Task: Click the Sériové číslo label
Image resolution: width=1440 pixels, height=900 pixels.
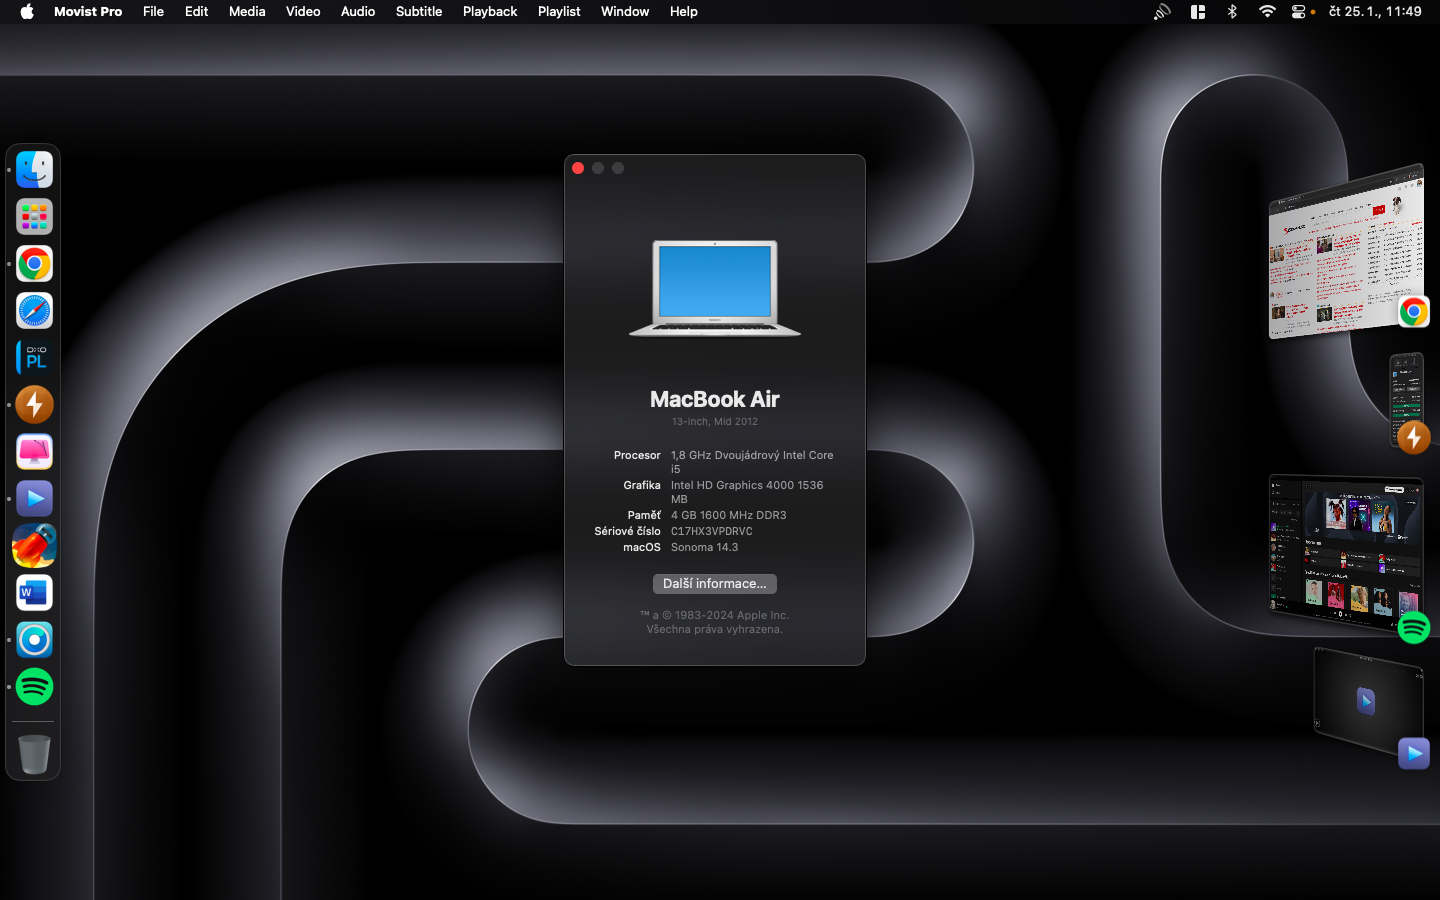Action: click(628, 532)
